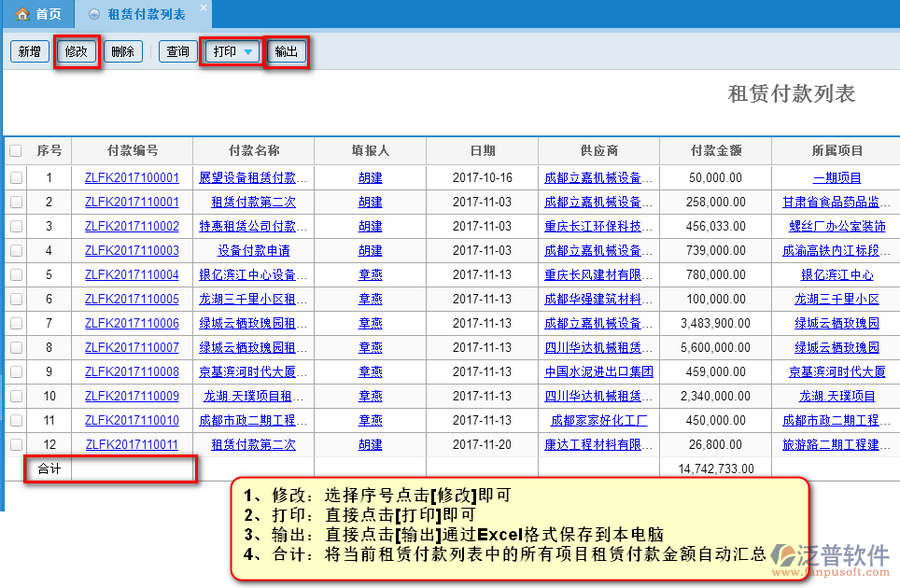Open the 打印 dropdown arrow
This screenshot has height=588, width=900.
coord(248,51)
